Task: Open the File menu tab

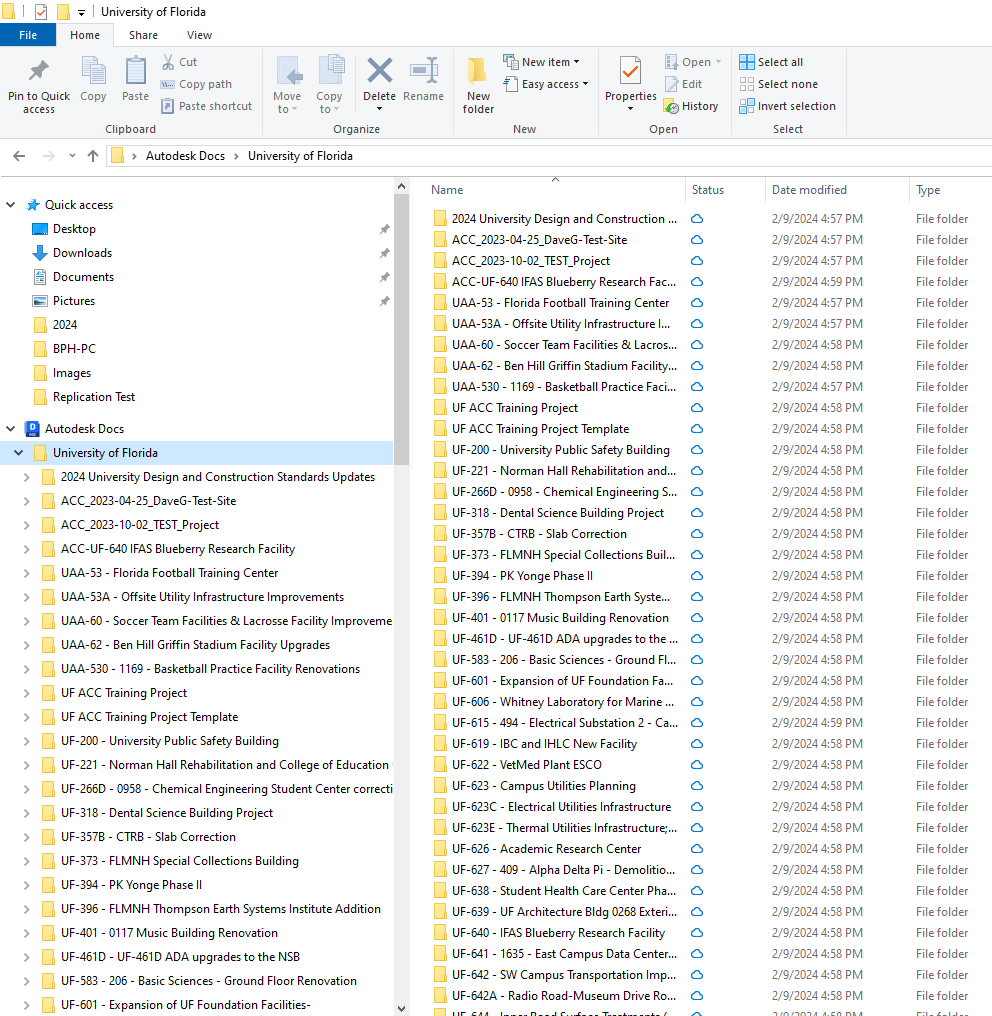Action: 28,35
